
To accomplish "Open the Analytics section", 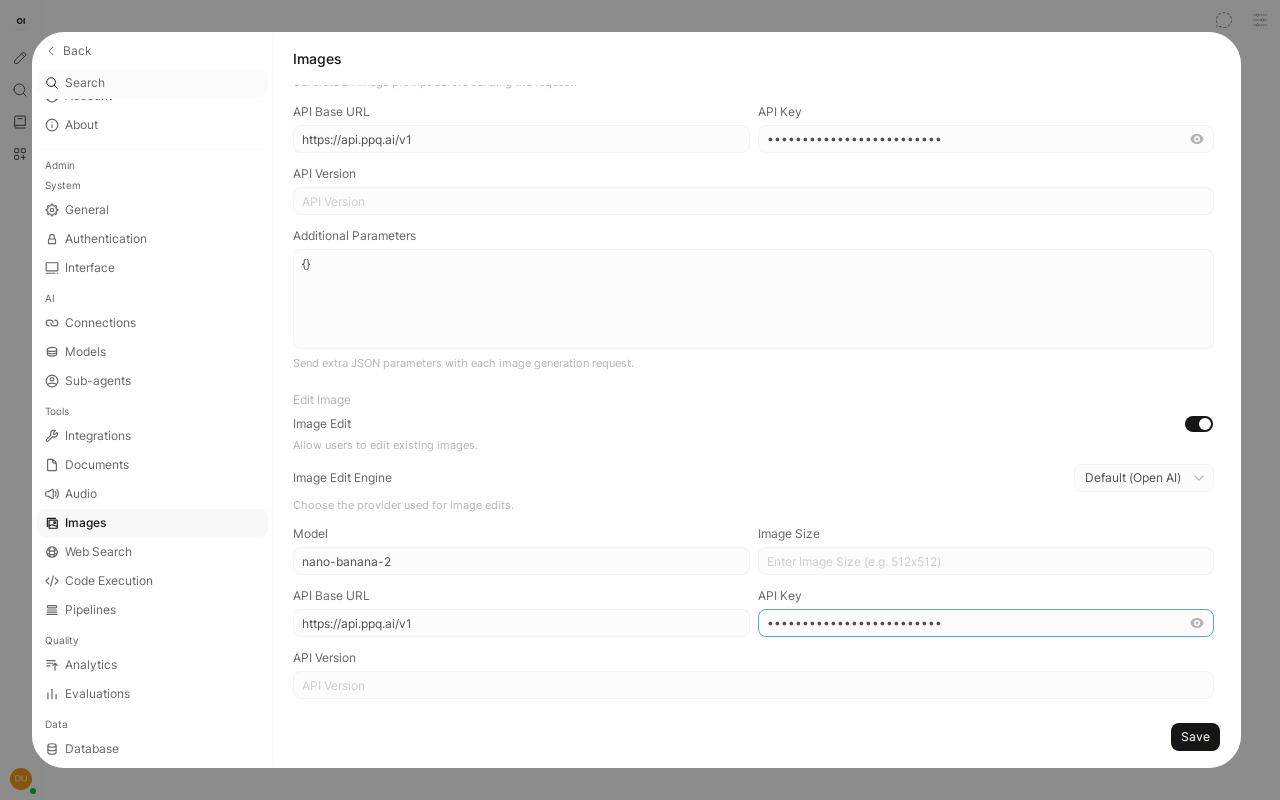I will click(152, 665).
